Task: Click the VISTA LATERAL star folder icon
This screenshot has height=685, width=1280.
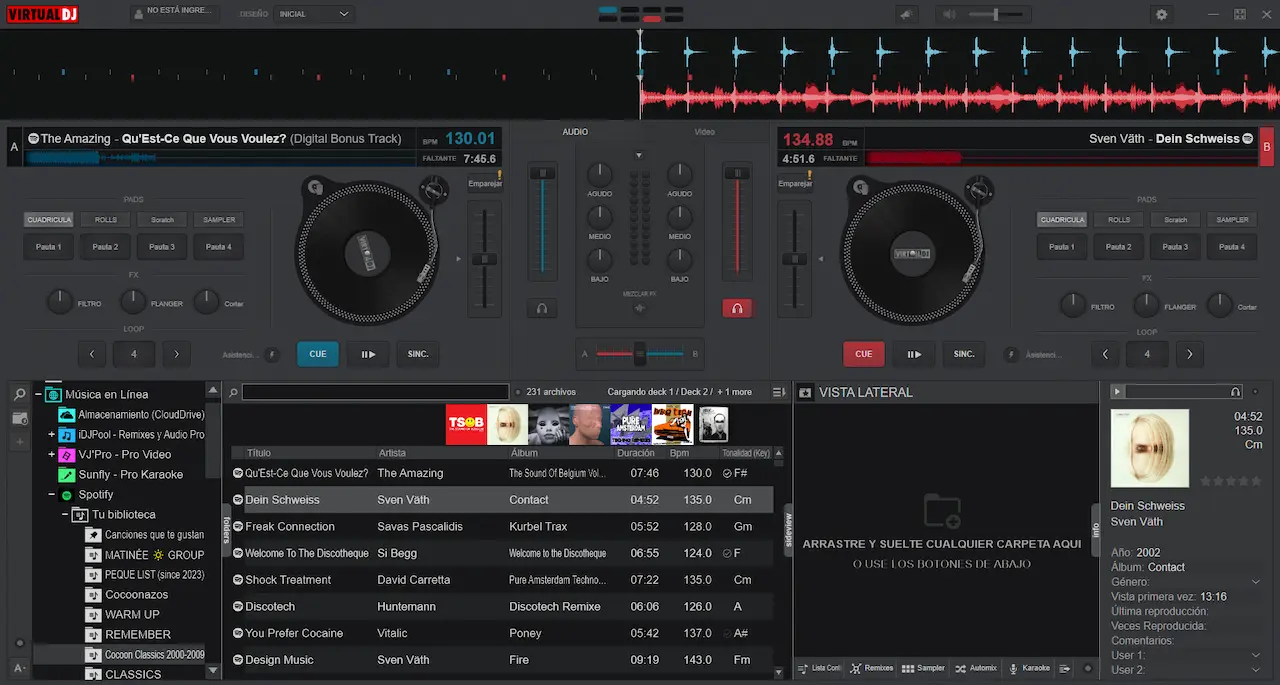Action: click(x=806, y=393)
